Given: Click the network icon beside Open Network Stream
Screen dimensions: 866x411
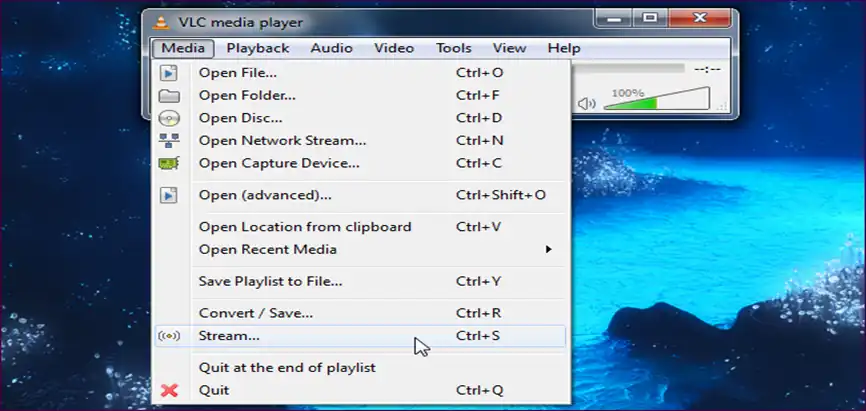Looking at the screenshot, I should (169, 141).
